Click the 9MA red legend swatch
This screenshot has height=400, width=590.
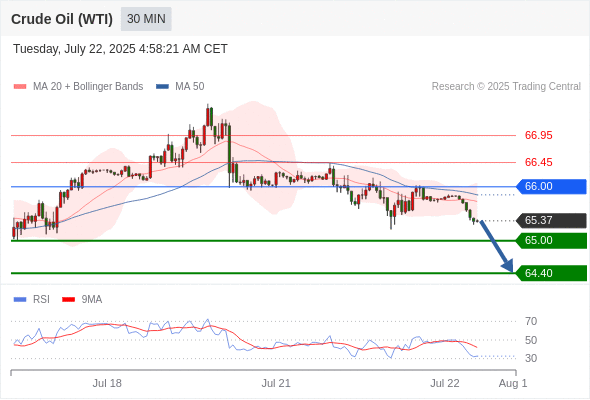click(x=68, y=300)
